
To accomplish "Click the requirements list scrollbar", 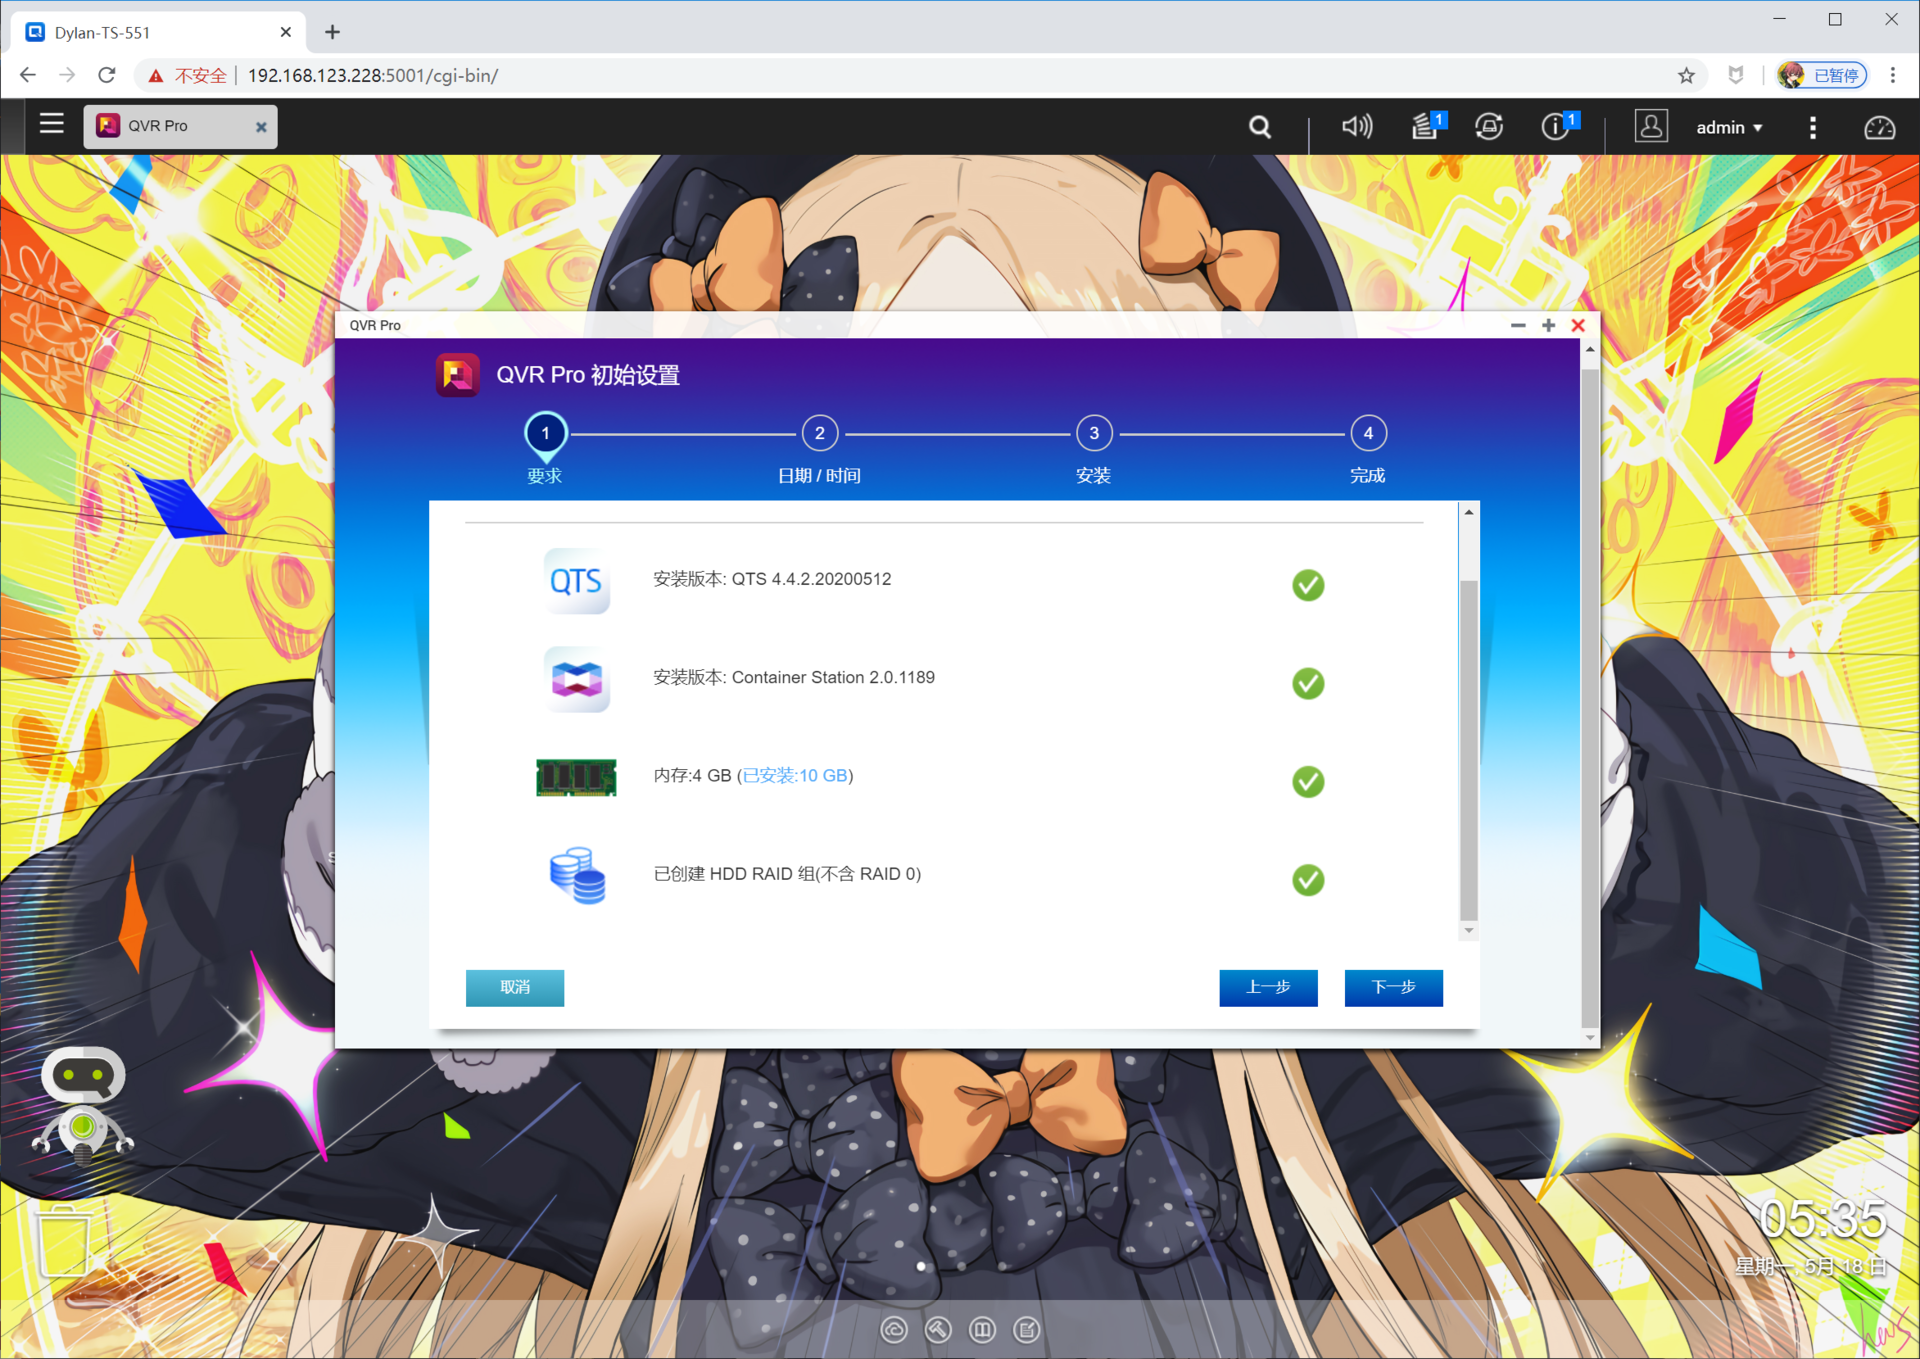I will (1468, 750).
